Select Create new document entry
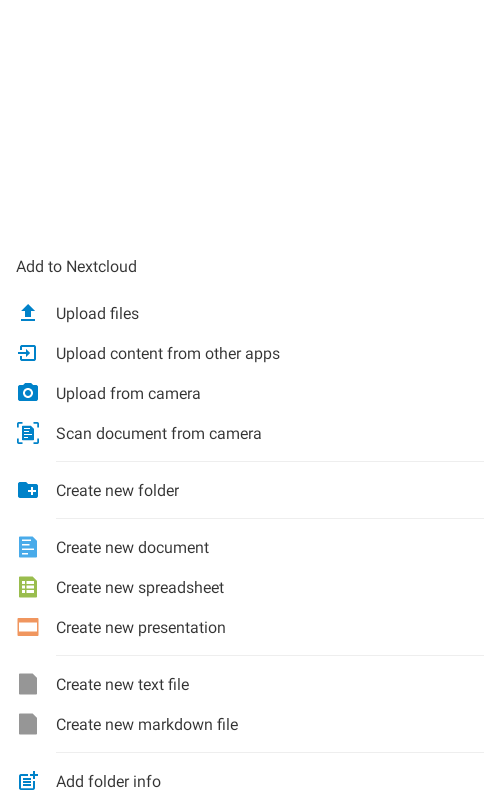The width and height of the screenshot is (500, 809). click(x=250, y=547)
